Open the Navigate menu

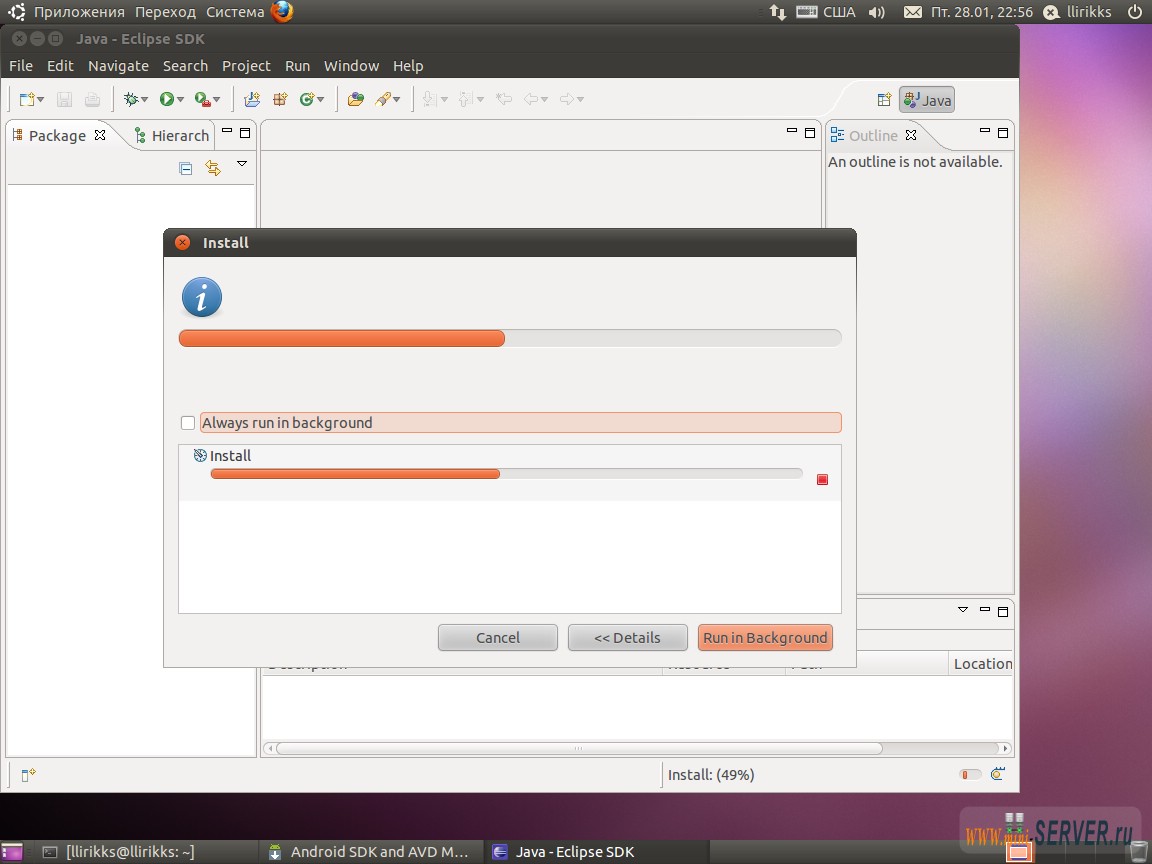[x=118, y=66]
